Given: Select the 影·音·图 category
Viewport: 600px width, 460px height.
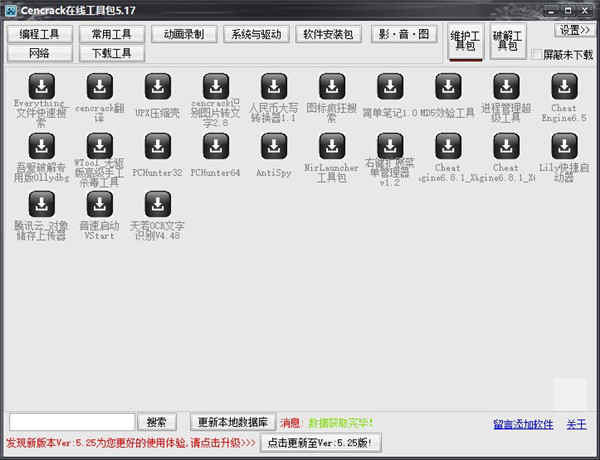Looking at the screenshot, I should point(404,34).
